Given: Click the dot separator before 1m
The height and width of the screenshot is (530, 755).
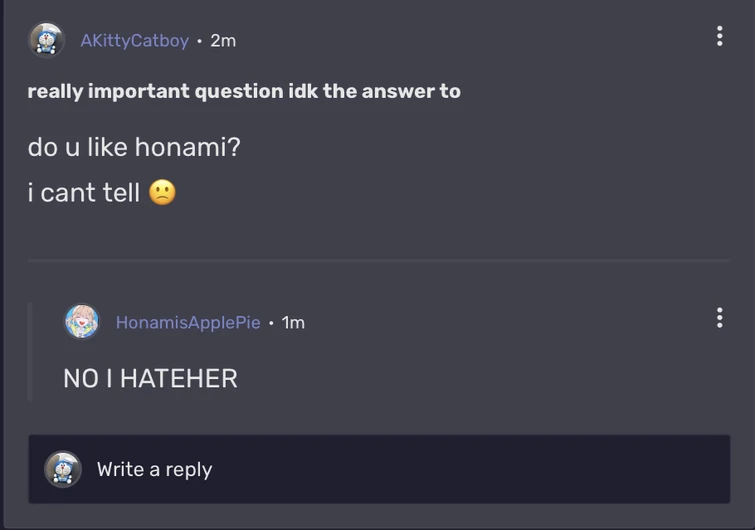Looking at the screenshot, I should pos(271,322).
